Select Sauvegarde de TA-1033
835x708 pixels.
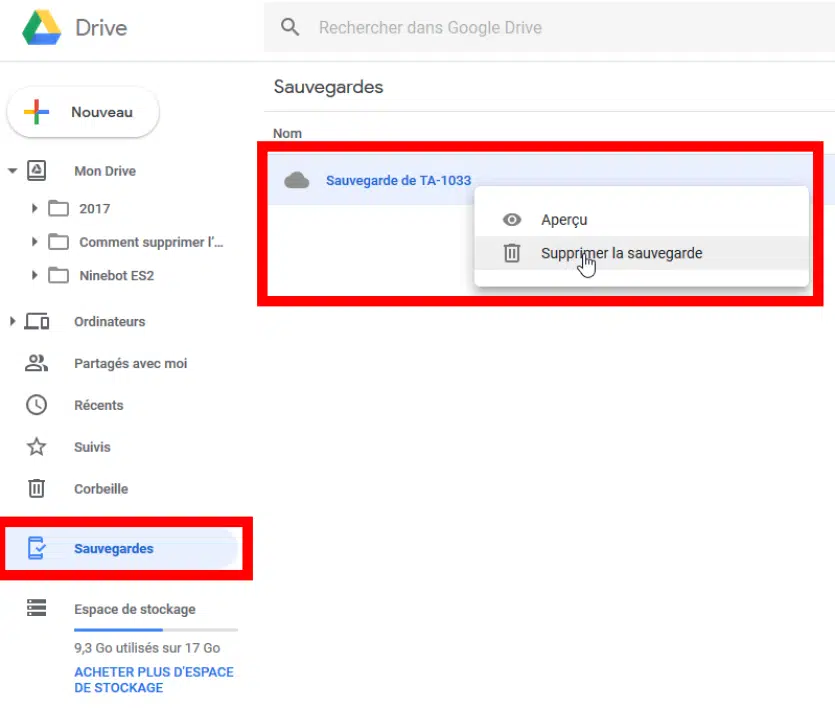pyautogui.click(x=398, y=180)
